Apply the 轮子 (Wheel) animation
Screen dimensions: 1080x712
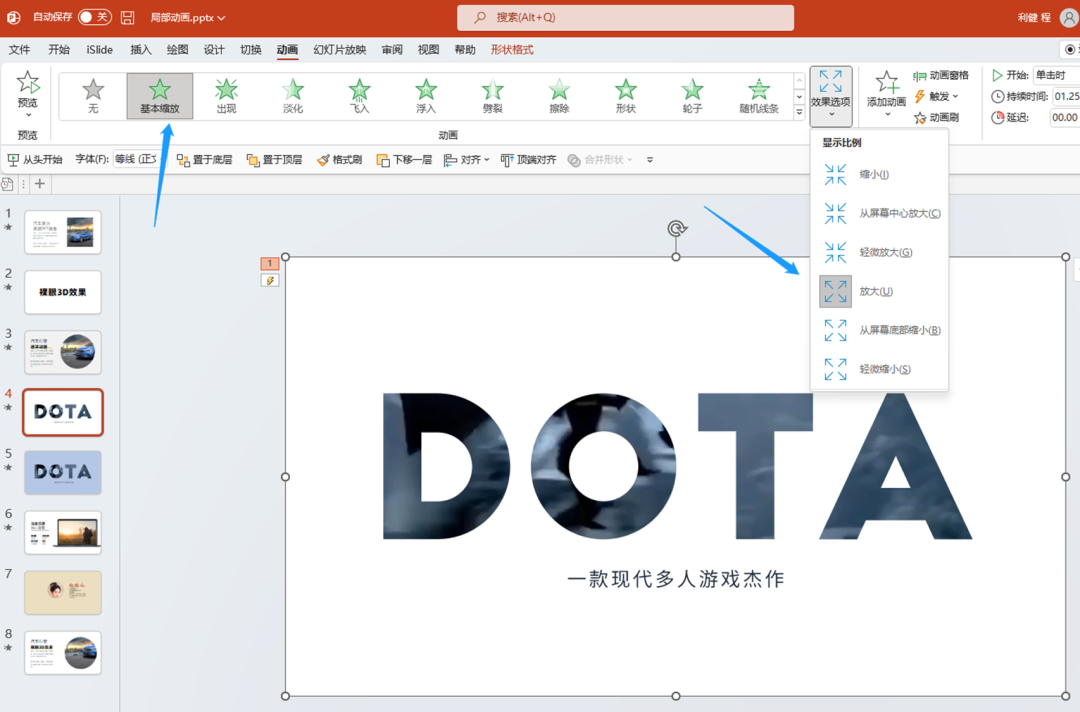pos(692,96)
